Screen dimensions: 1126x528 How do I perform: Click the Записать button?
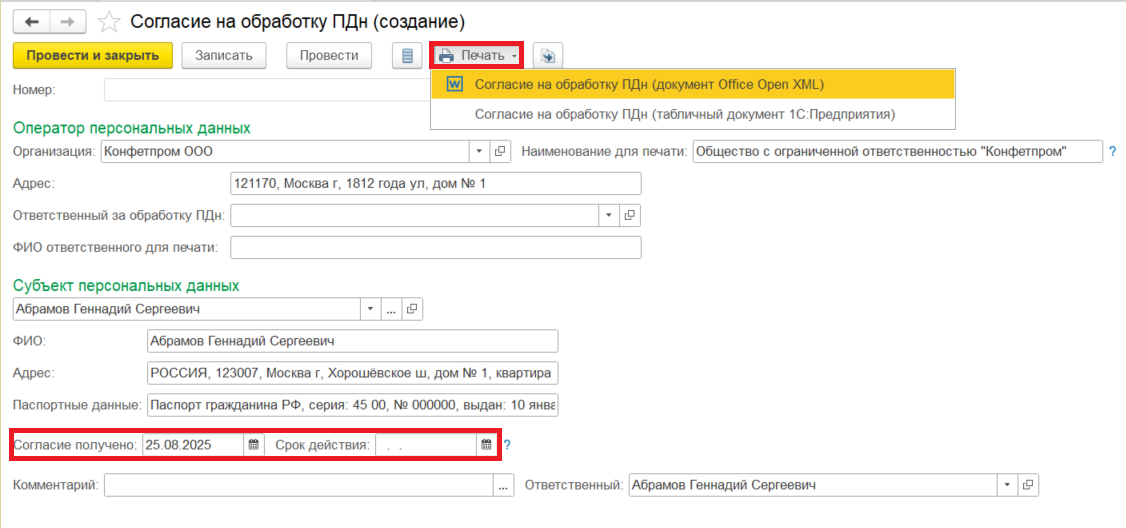point(224,56)
